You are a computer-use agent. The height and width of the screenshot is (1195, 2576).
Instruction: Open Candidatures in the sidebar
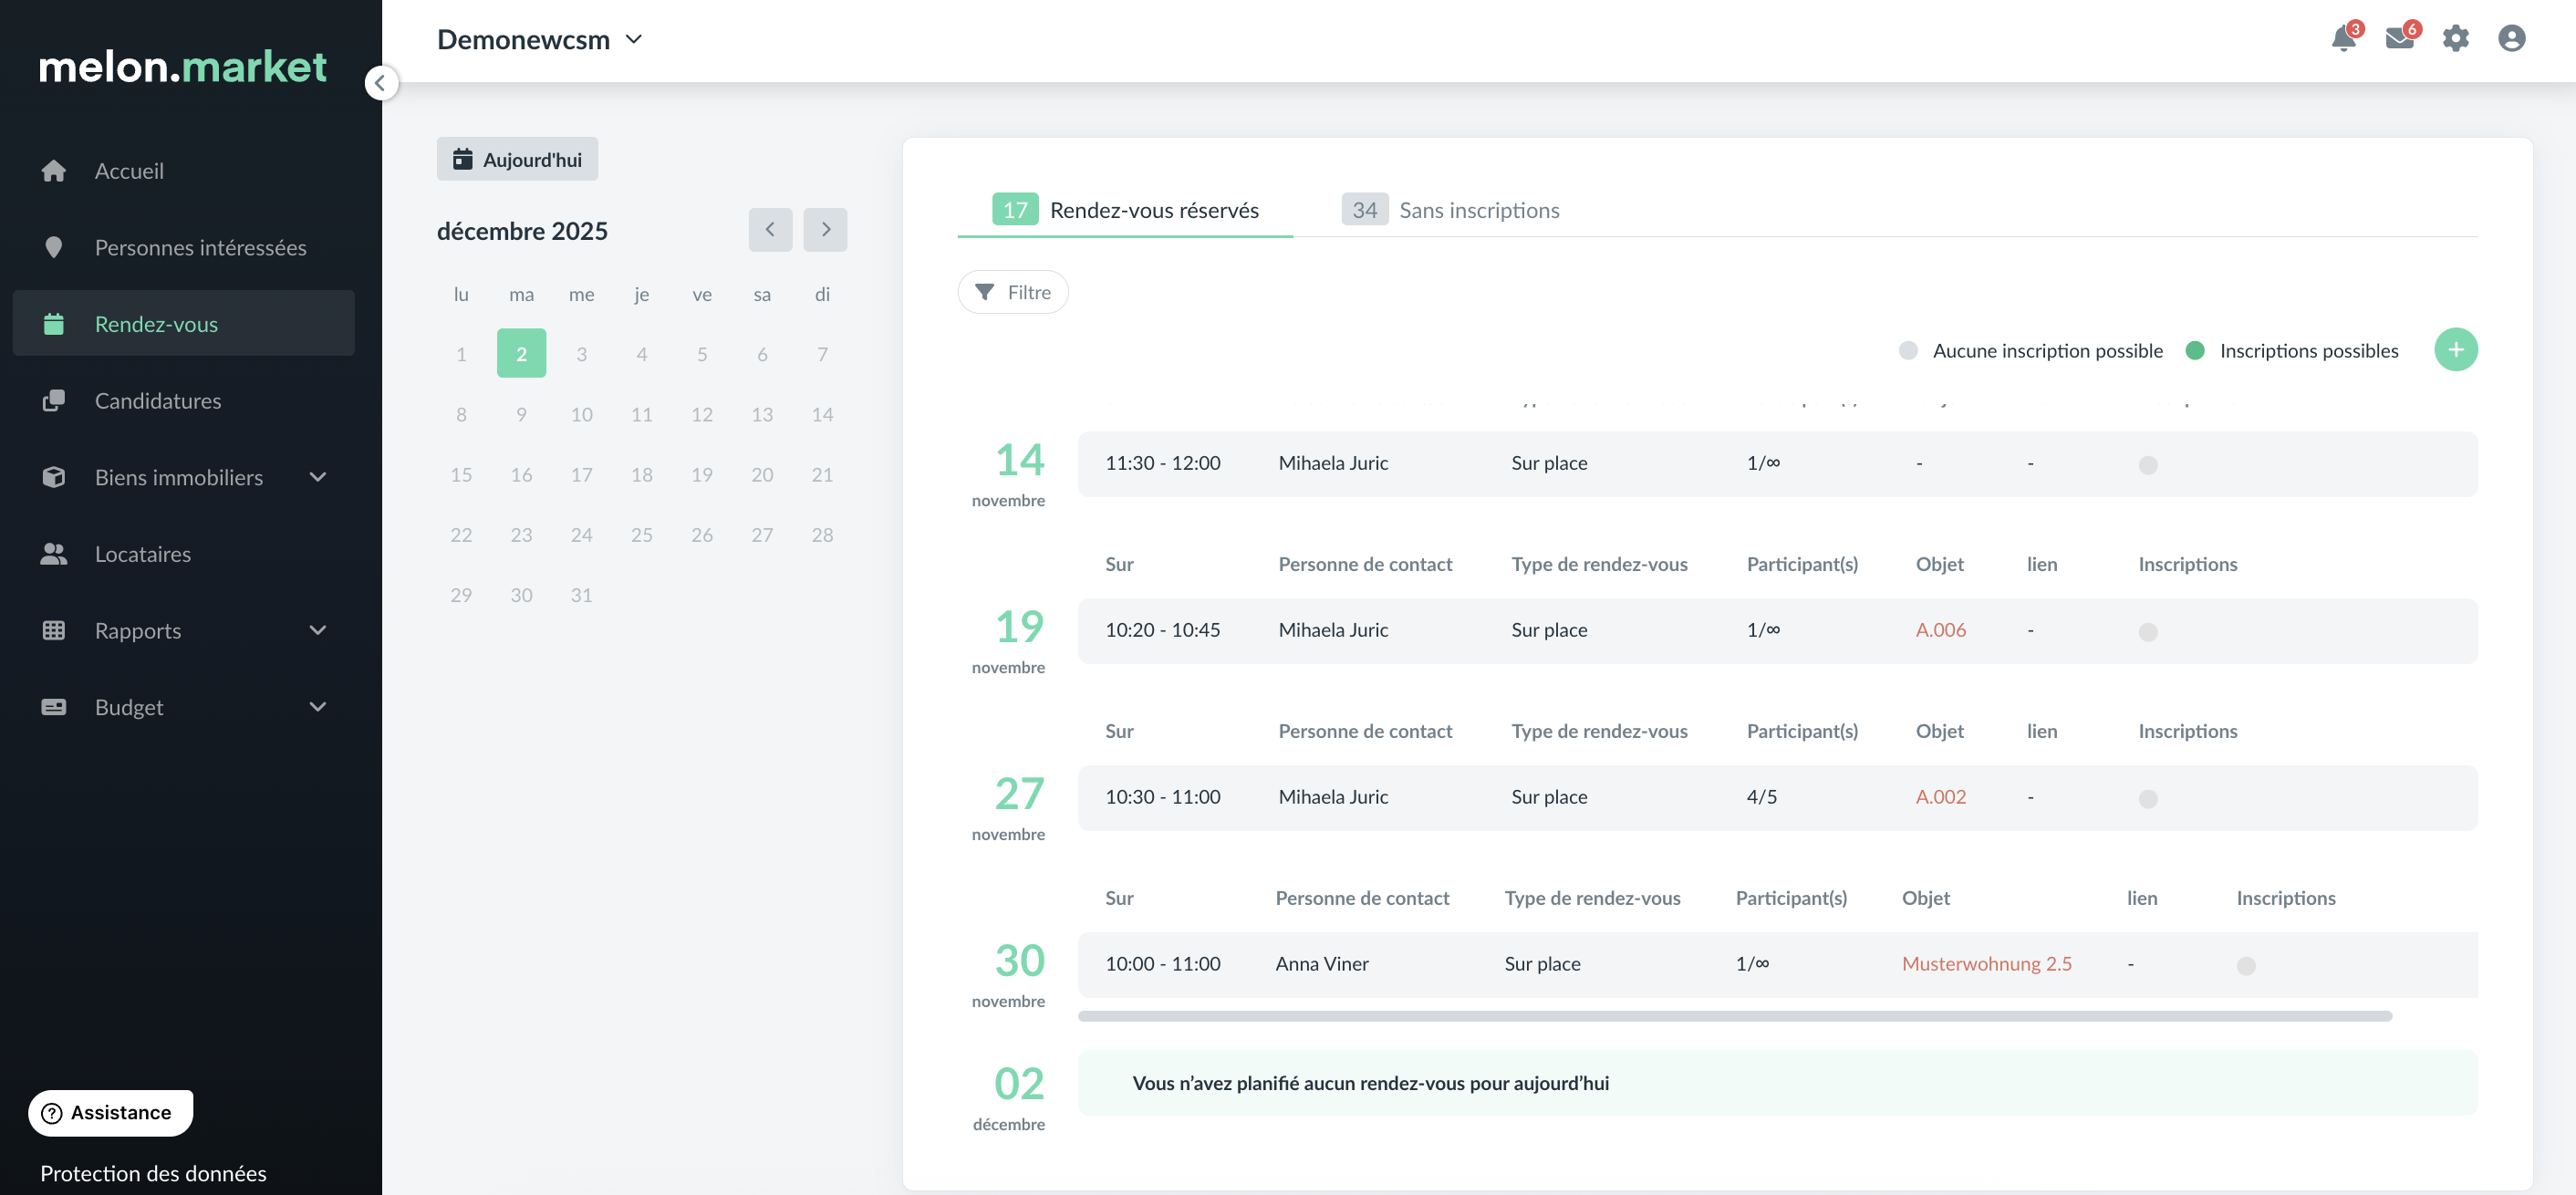pos(158,401)
